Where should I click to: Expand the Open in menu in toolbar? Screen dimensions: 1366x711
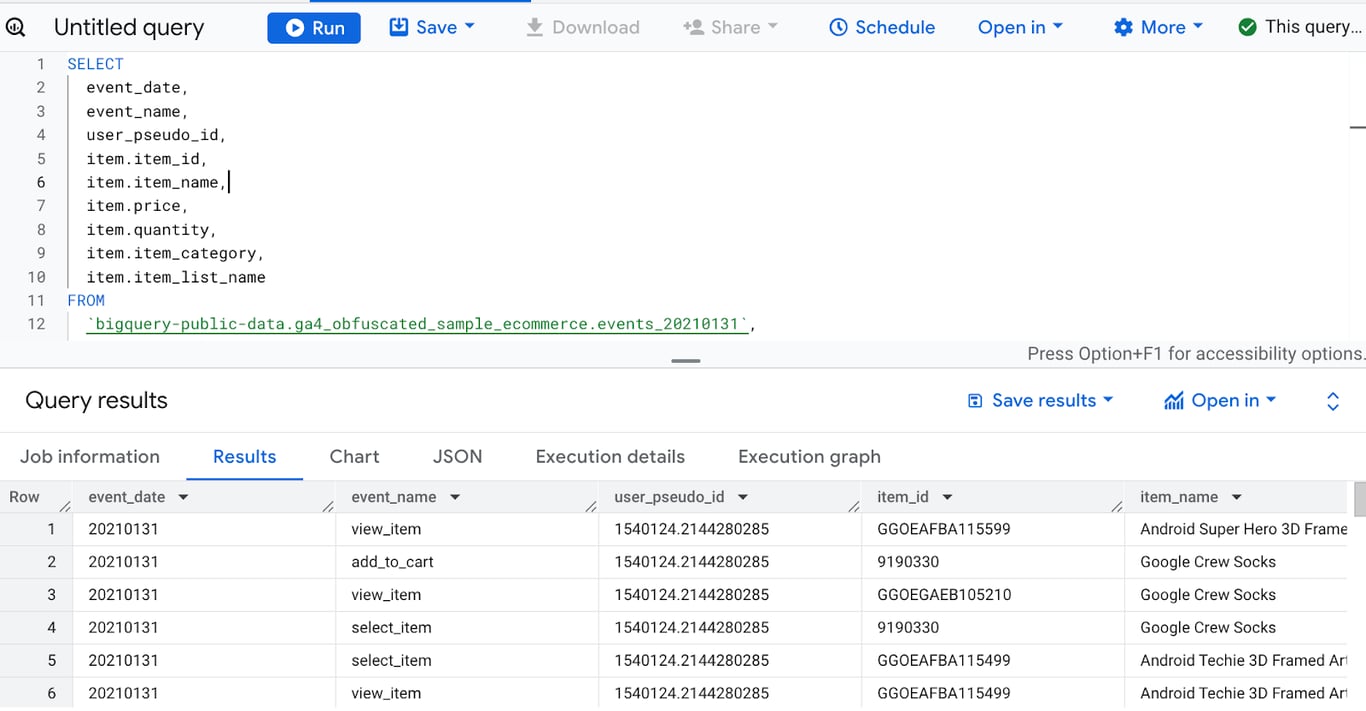click(1020, 27)
